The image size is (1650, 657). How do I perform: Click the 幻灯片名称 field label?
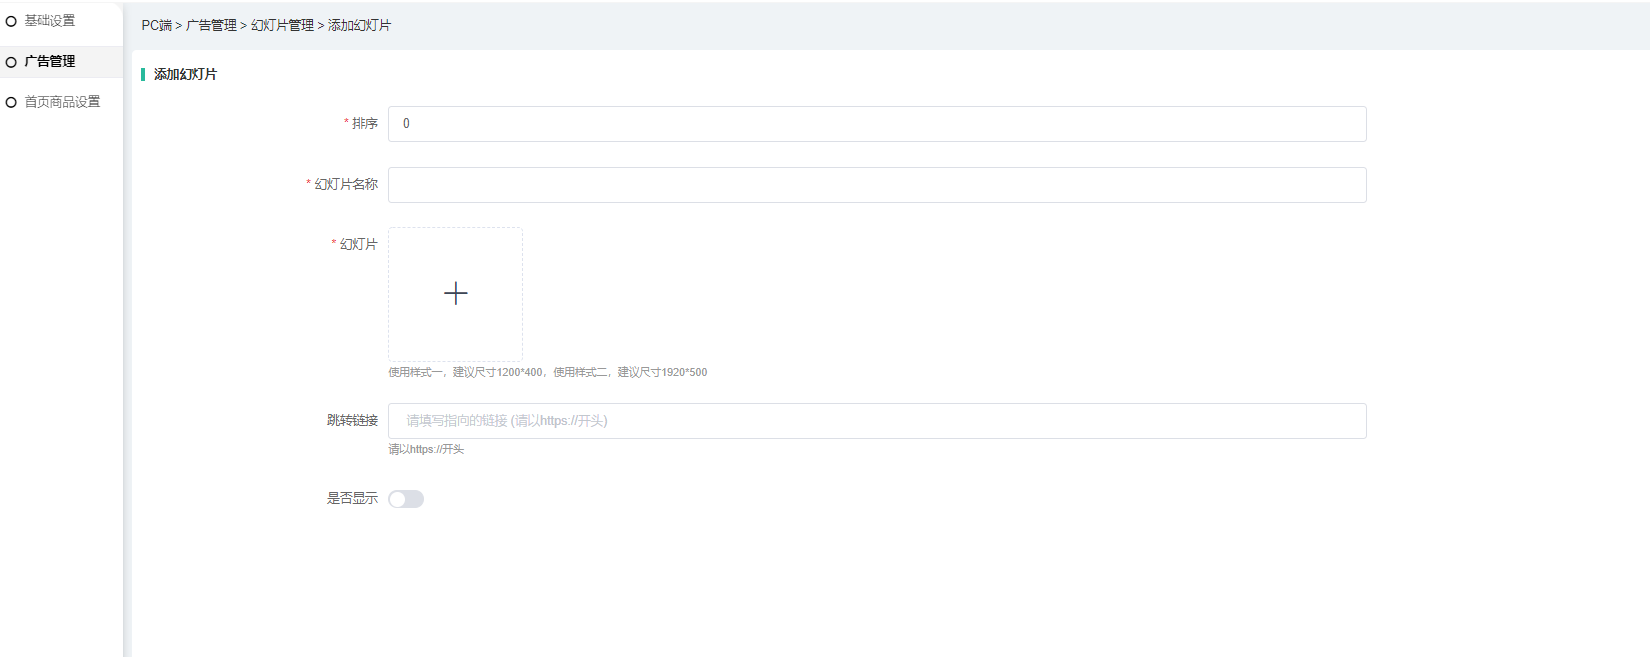(346, 184)
